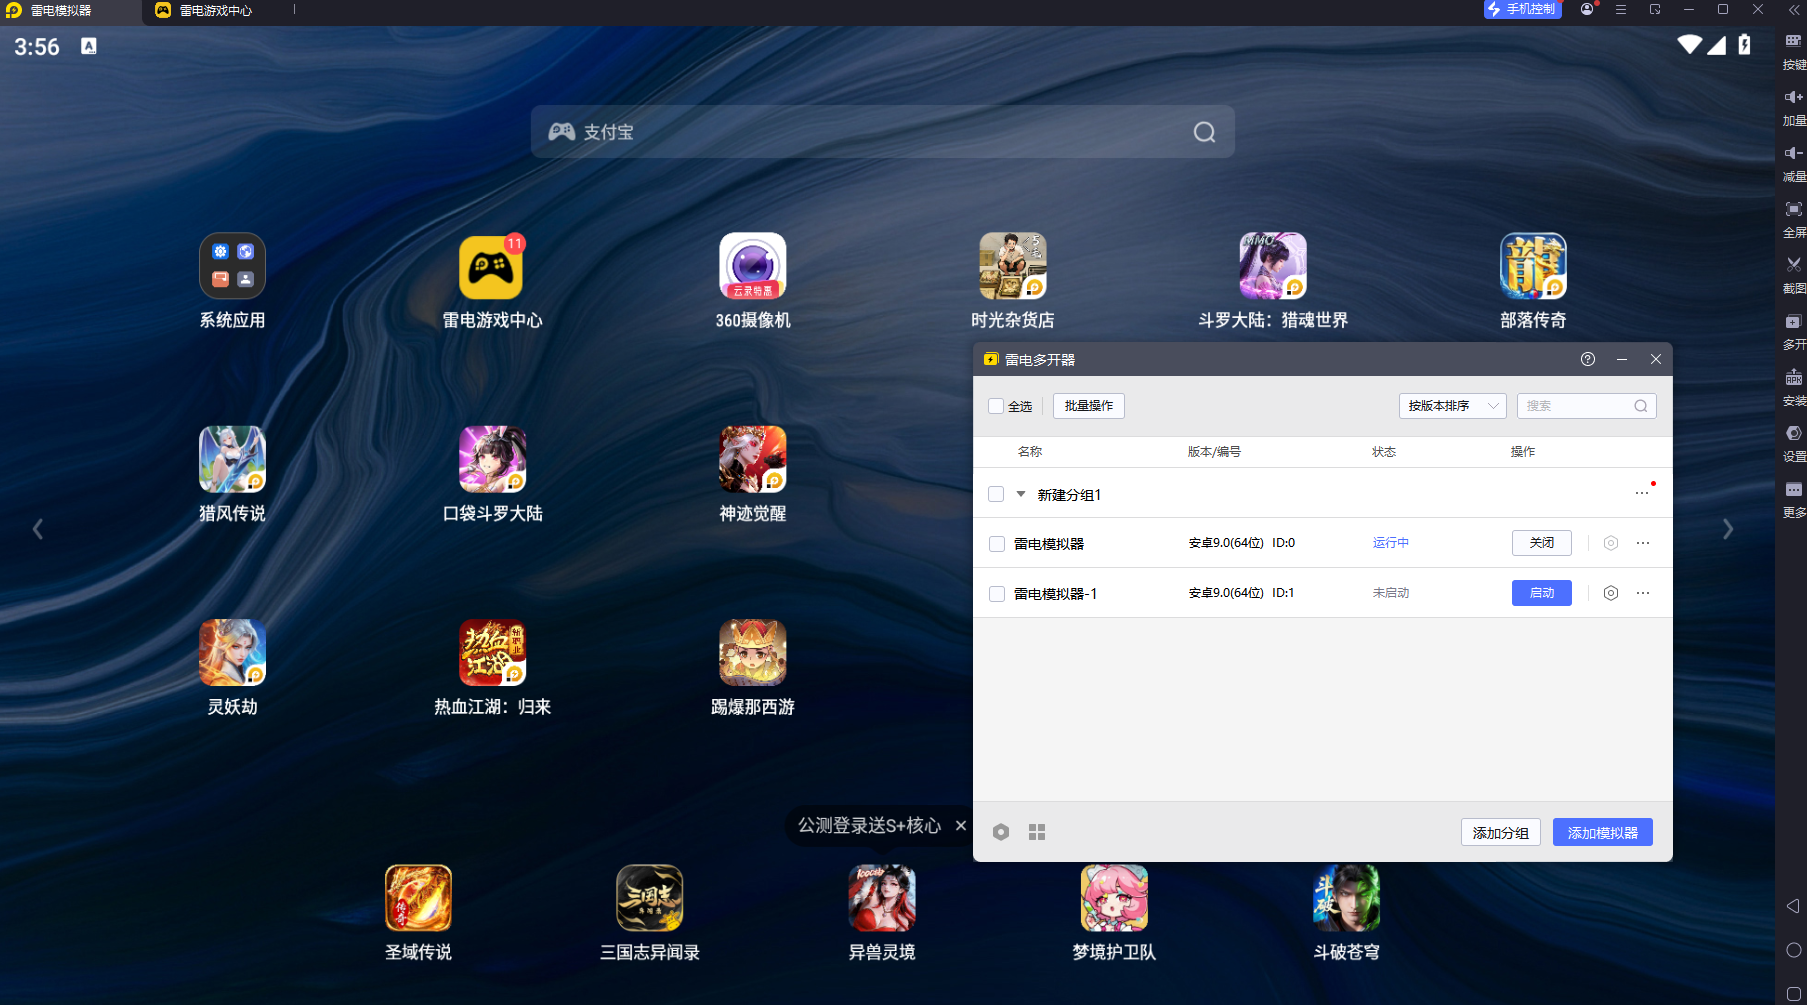The width and height of the screenshot is (1807, 1005).
Task: Click the 安装 APK icon in sidebar
Action: [x=1793, y=377]
